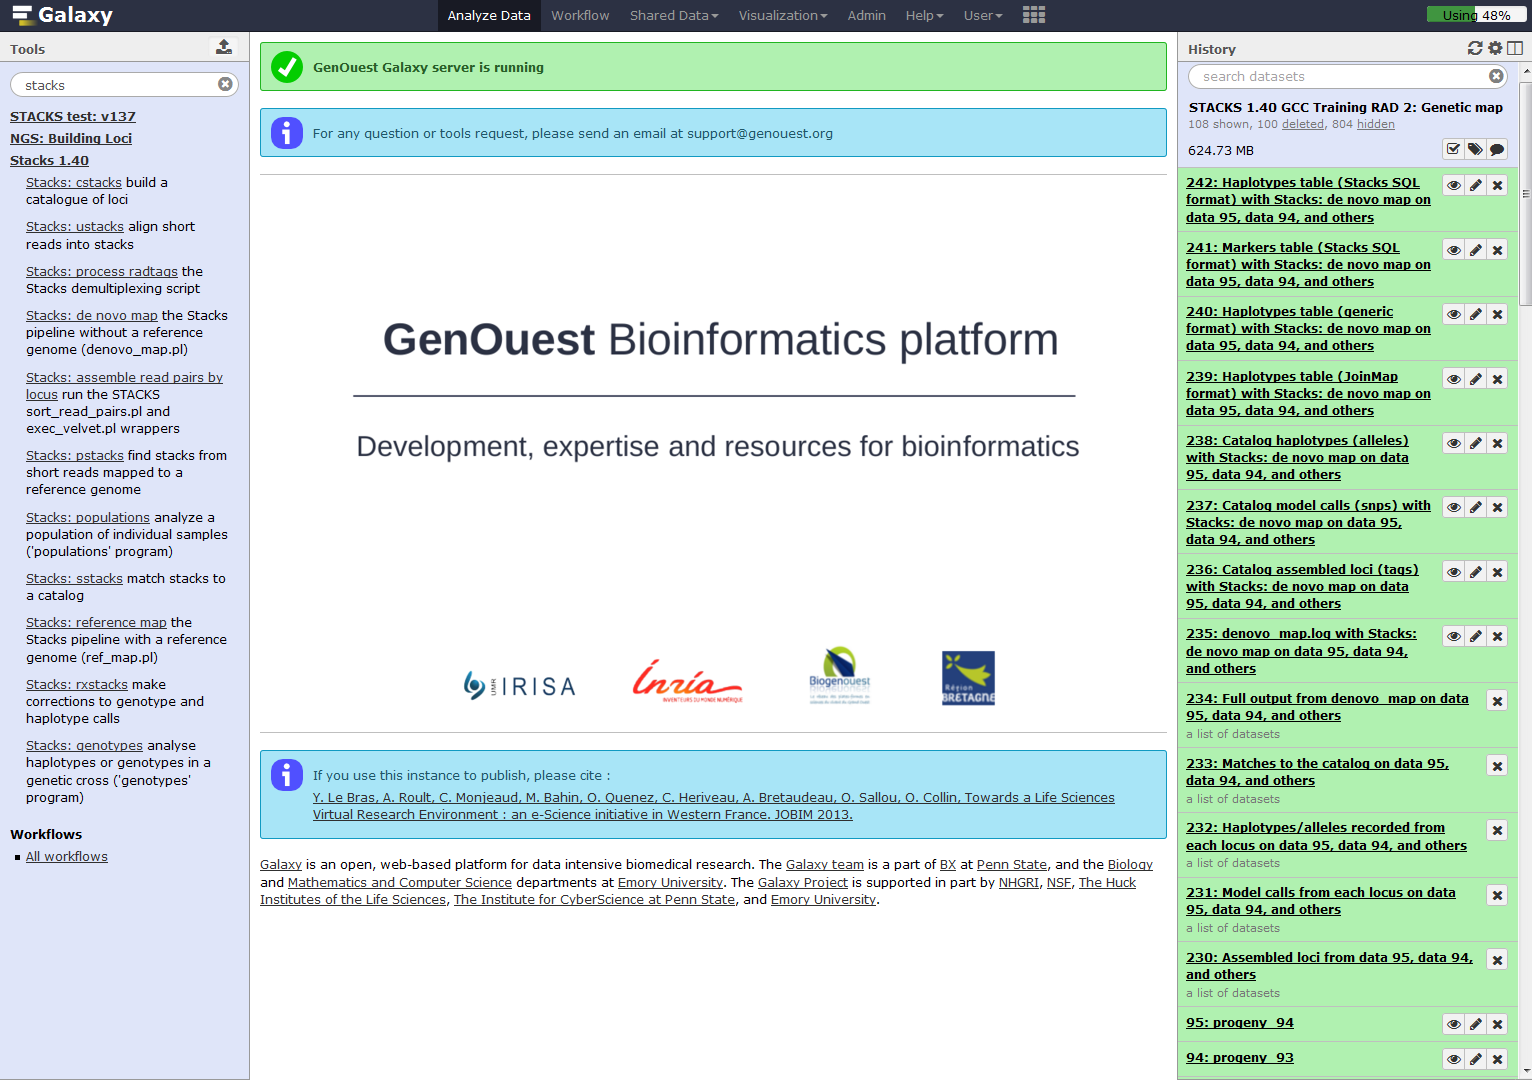Open the Visualization dropdown menu
The height and width of the screenshot is (1080, 1532).
(x=783, y=15)
